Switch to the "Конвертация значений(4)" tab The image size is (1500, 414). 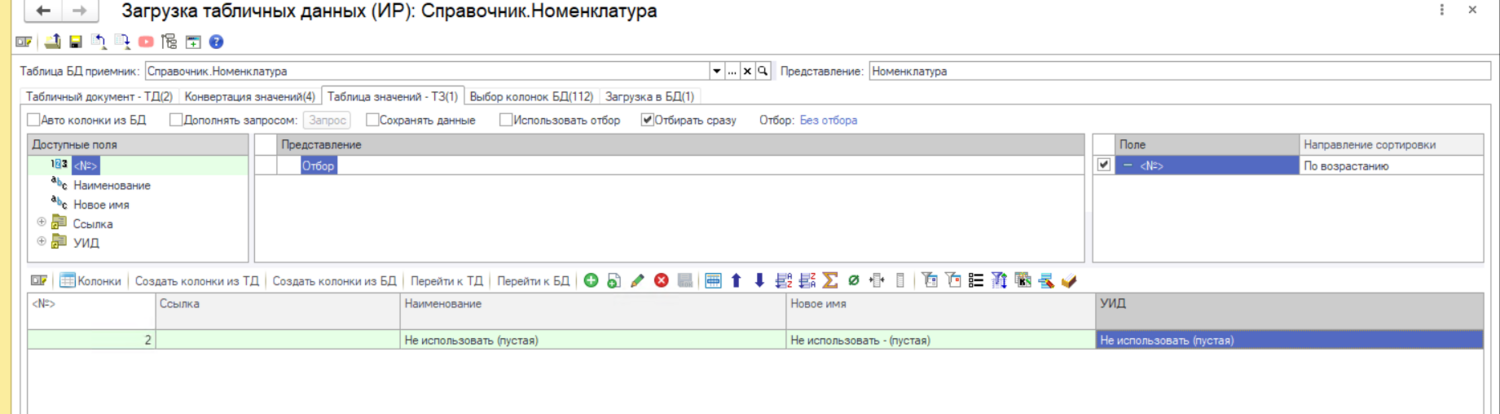click(250, 97)
